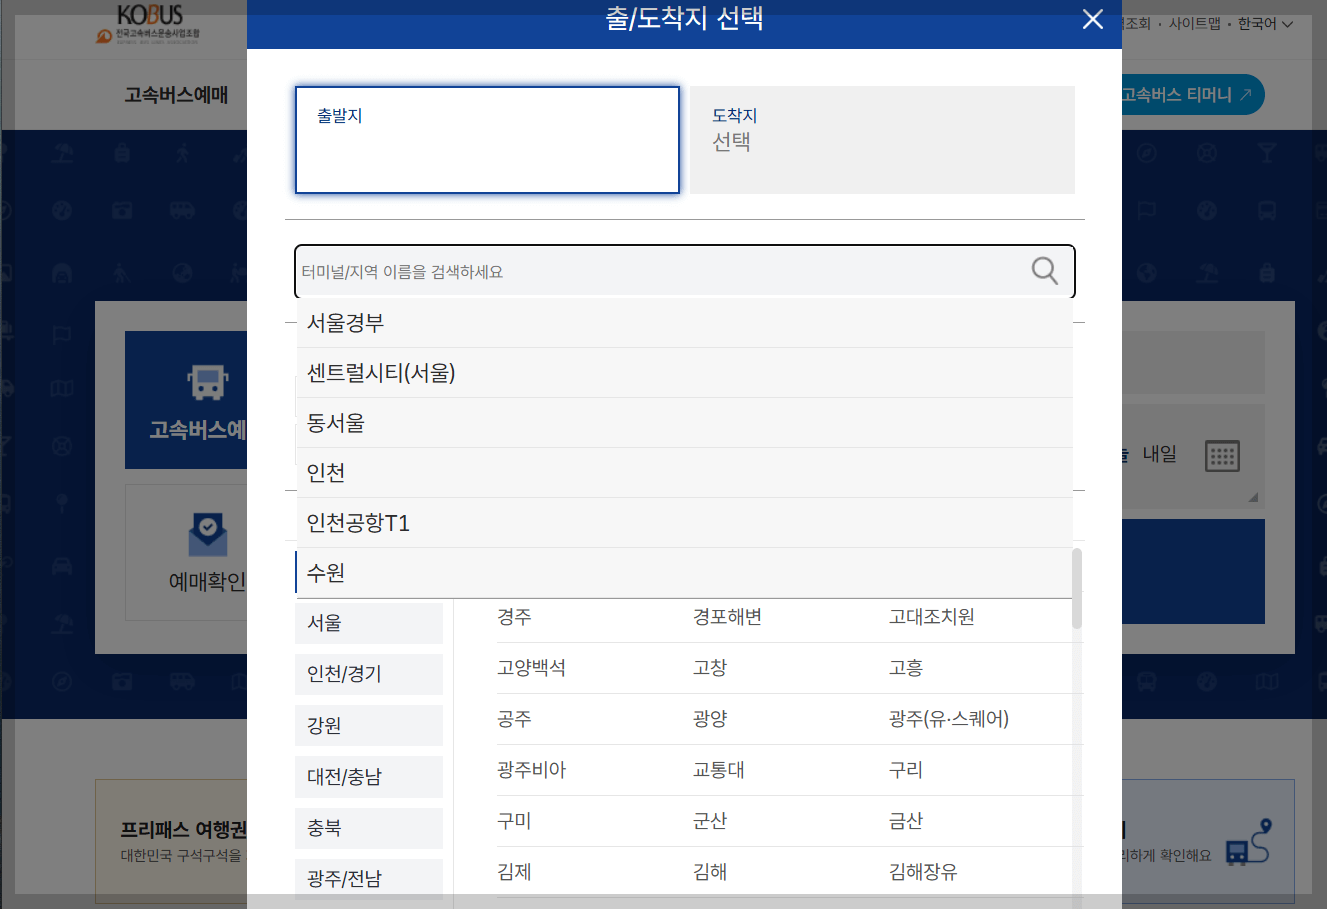
Task: Choose 인천 from the suggestion list
Action: (x=684, y=473)
